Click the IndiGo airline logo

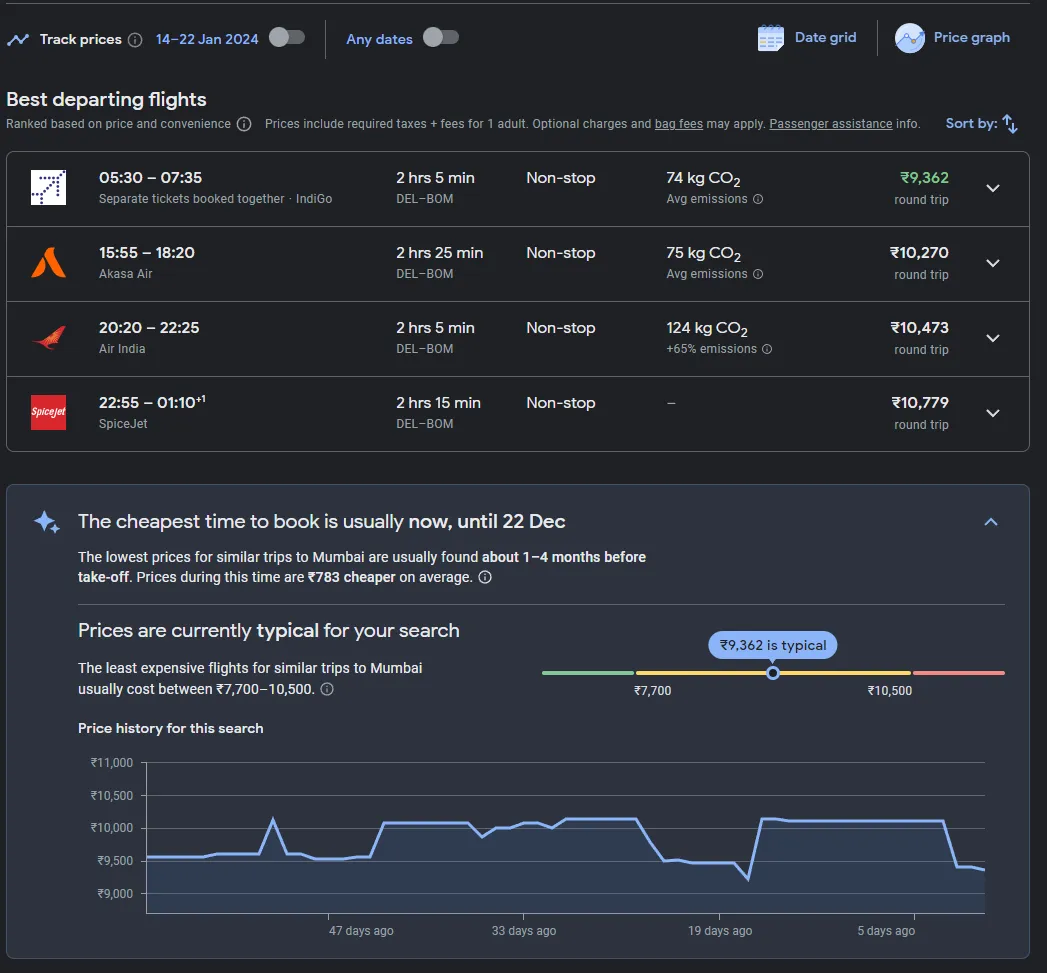pyautogui.click(x=48, y=188)
